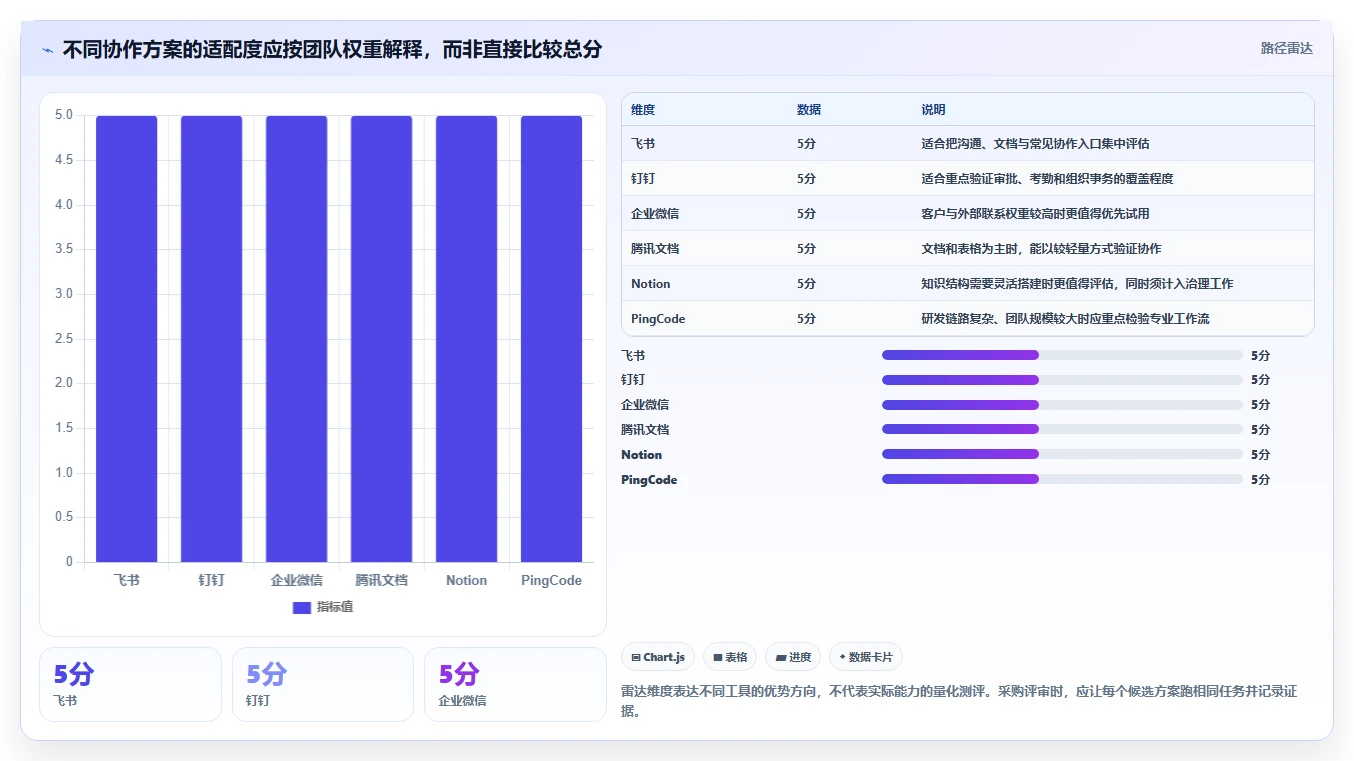
Task: Click the 钉钉 label in the progress list
Action: click(x=633, y=380)
